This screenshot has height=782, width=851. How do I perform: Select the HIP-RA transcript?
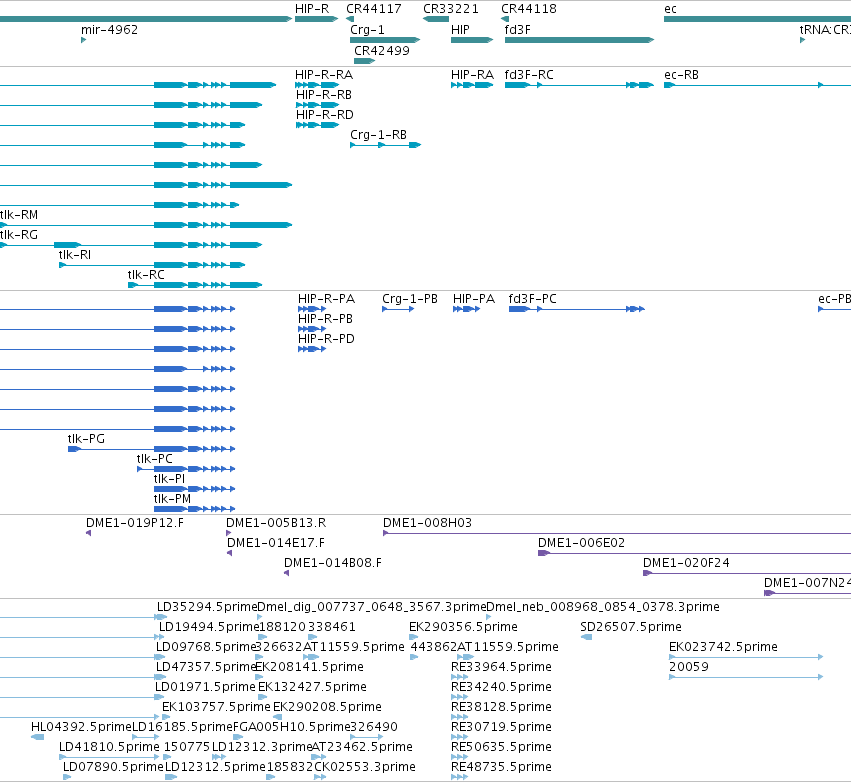pos(472,85)
